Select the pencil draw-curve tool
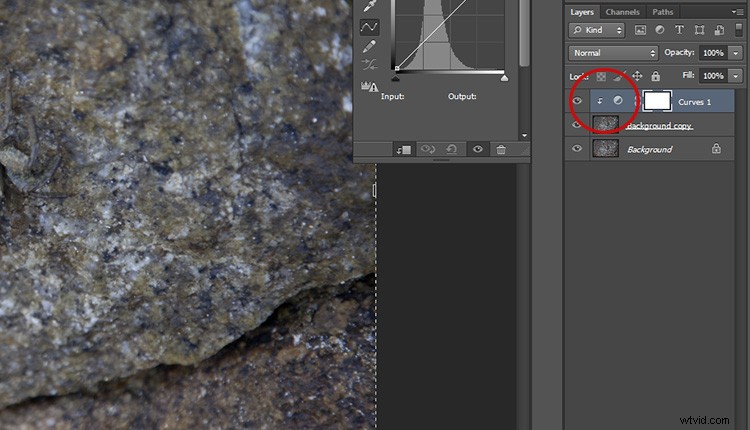Image resolution: width=750 pixels, height=430 pixels. pos(369,46)
